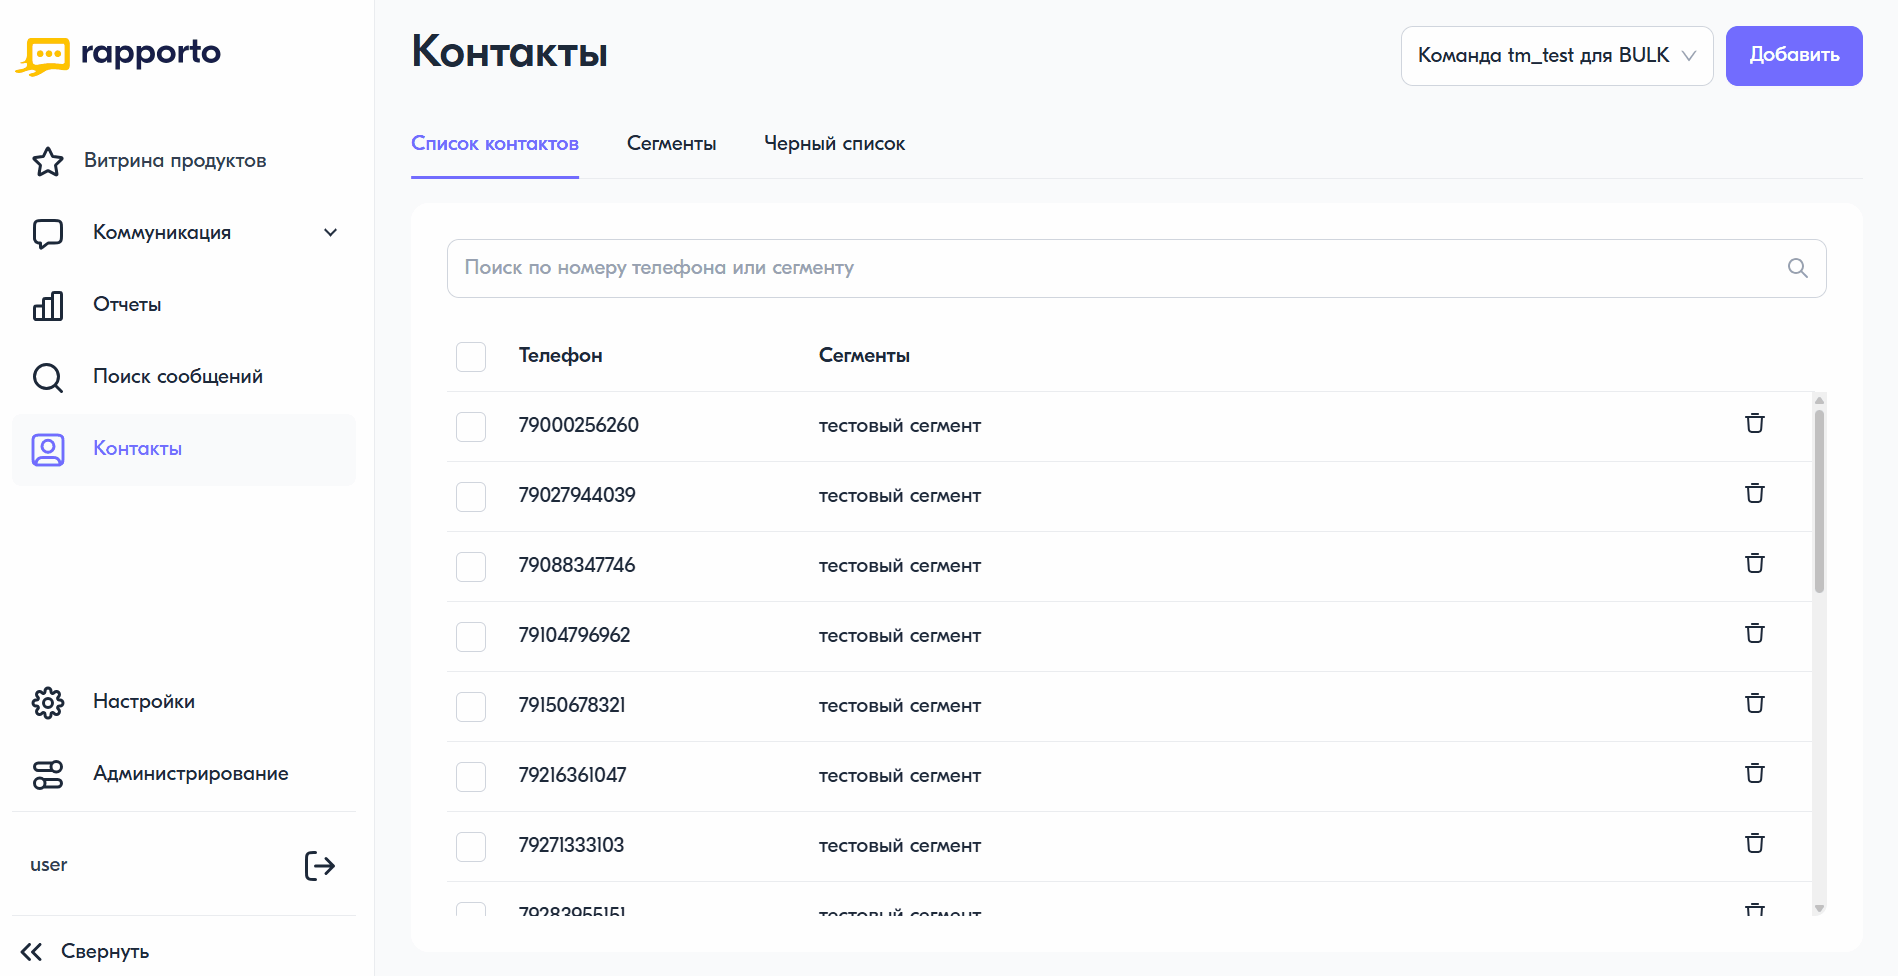Image resolution: width=1898 pixels, height=976 pixels.
Task: Click the Добавить button
Action: [1794, 56]
